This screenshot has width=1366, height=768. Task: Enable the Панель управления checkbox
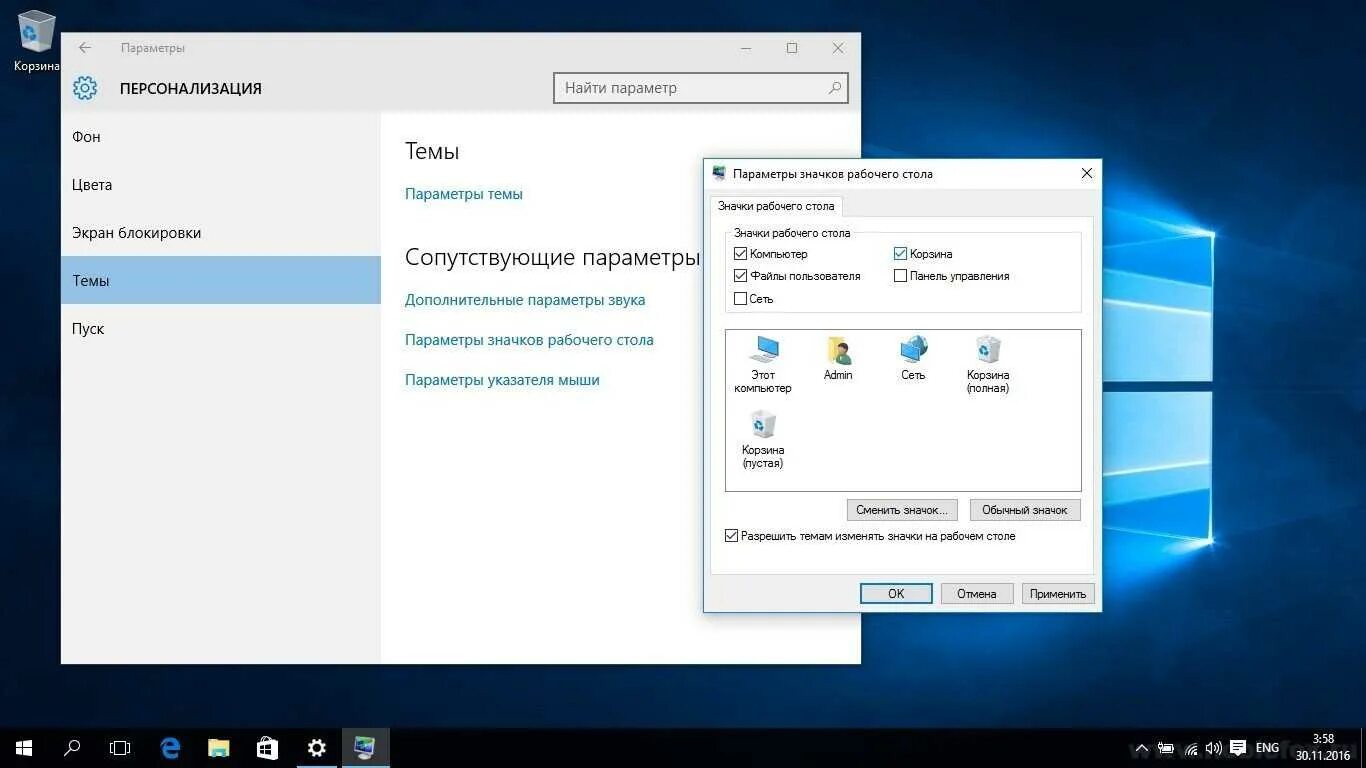click(900, 276)
